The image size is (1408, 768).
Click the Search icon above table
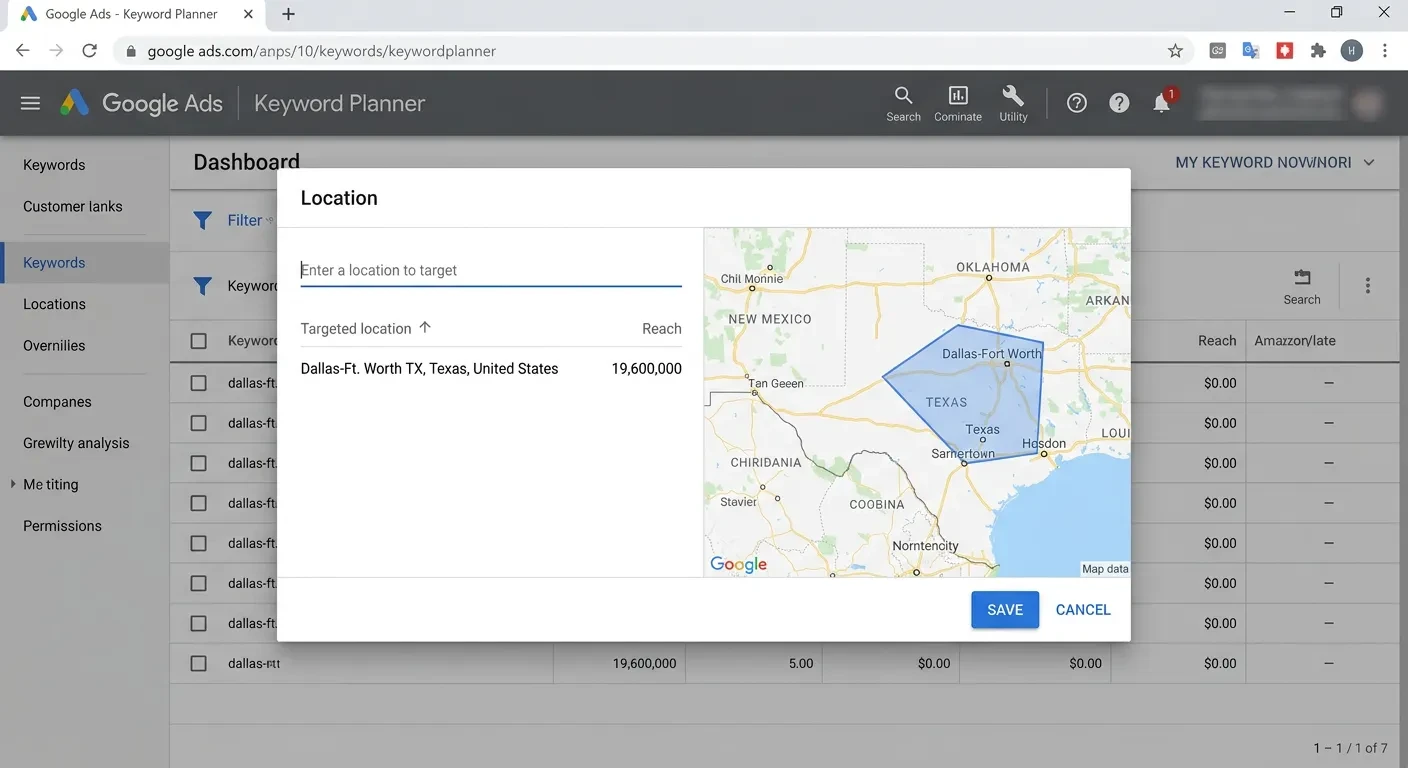click(1302, 286)
